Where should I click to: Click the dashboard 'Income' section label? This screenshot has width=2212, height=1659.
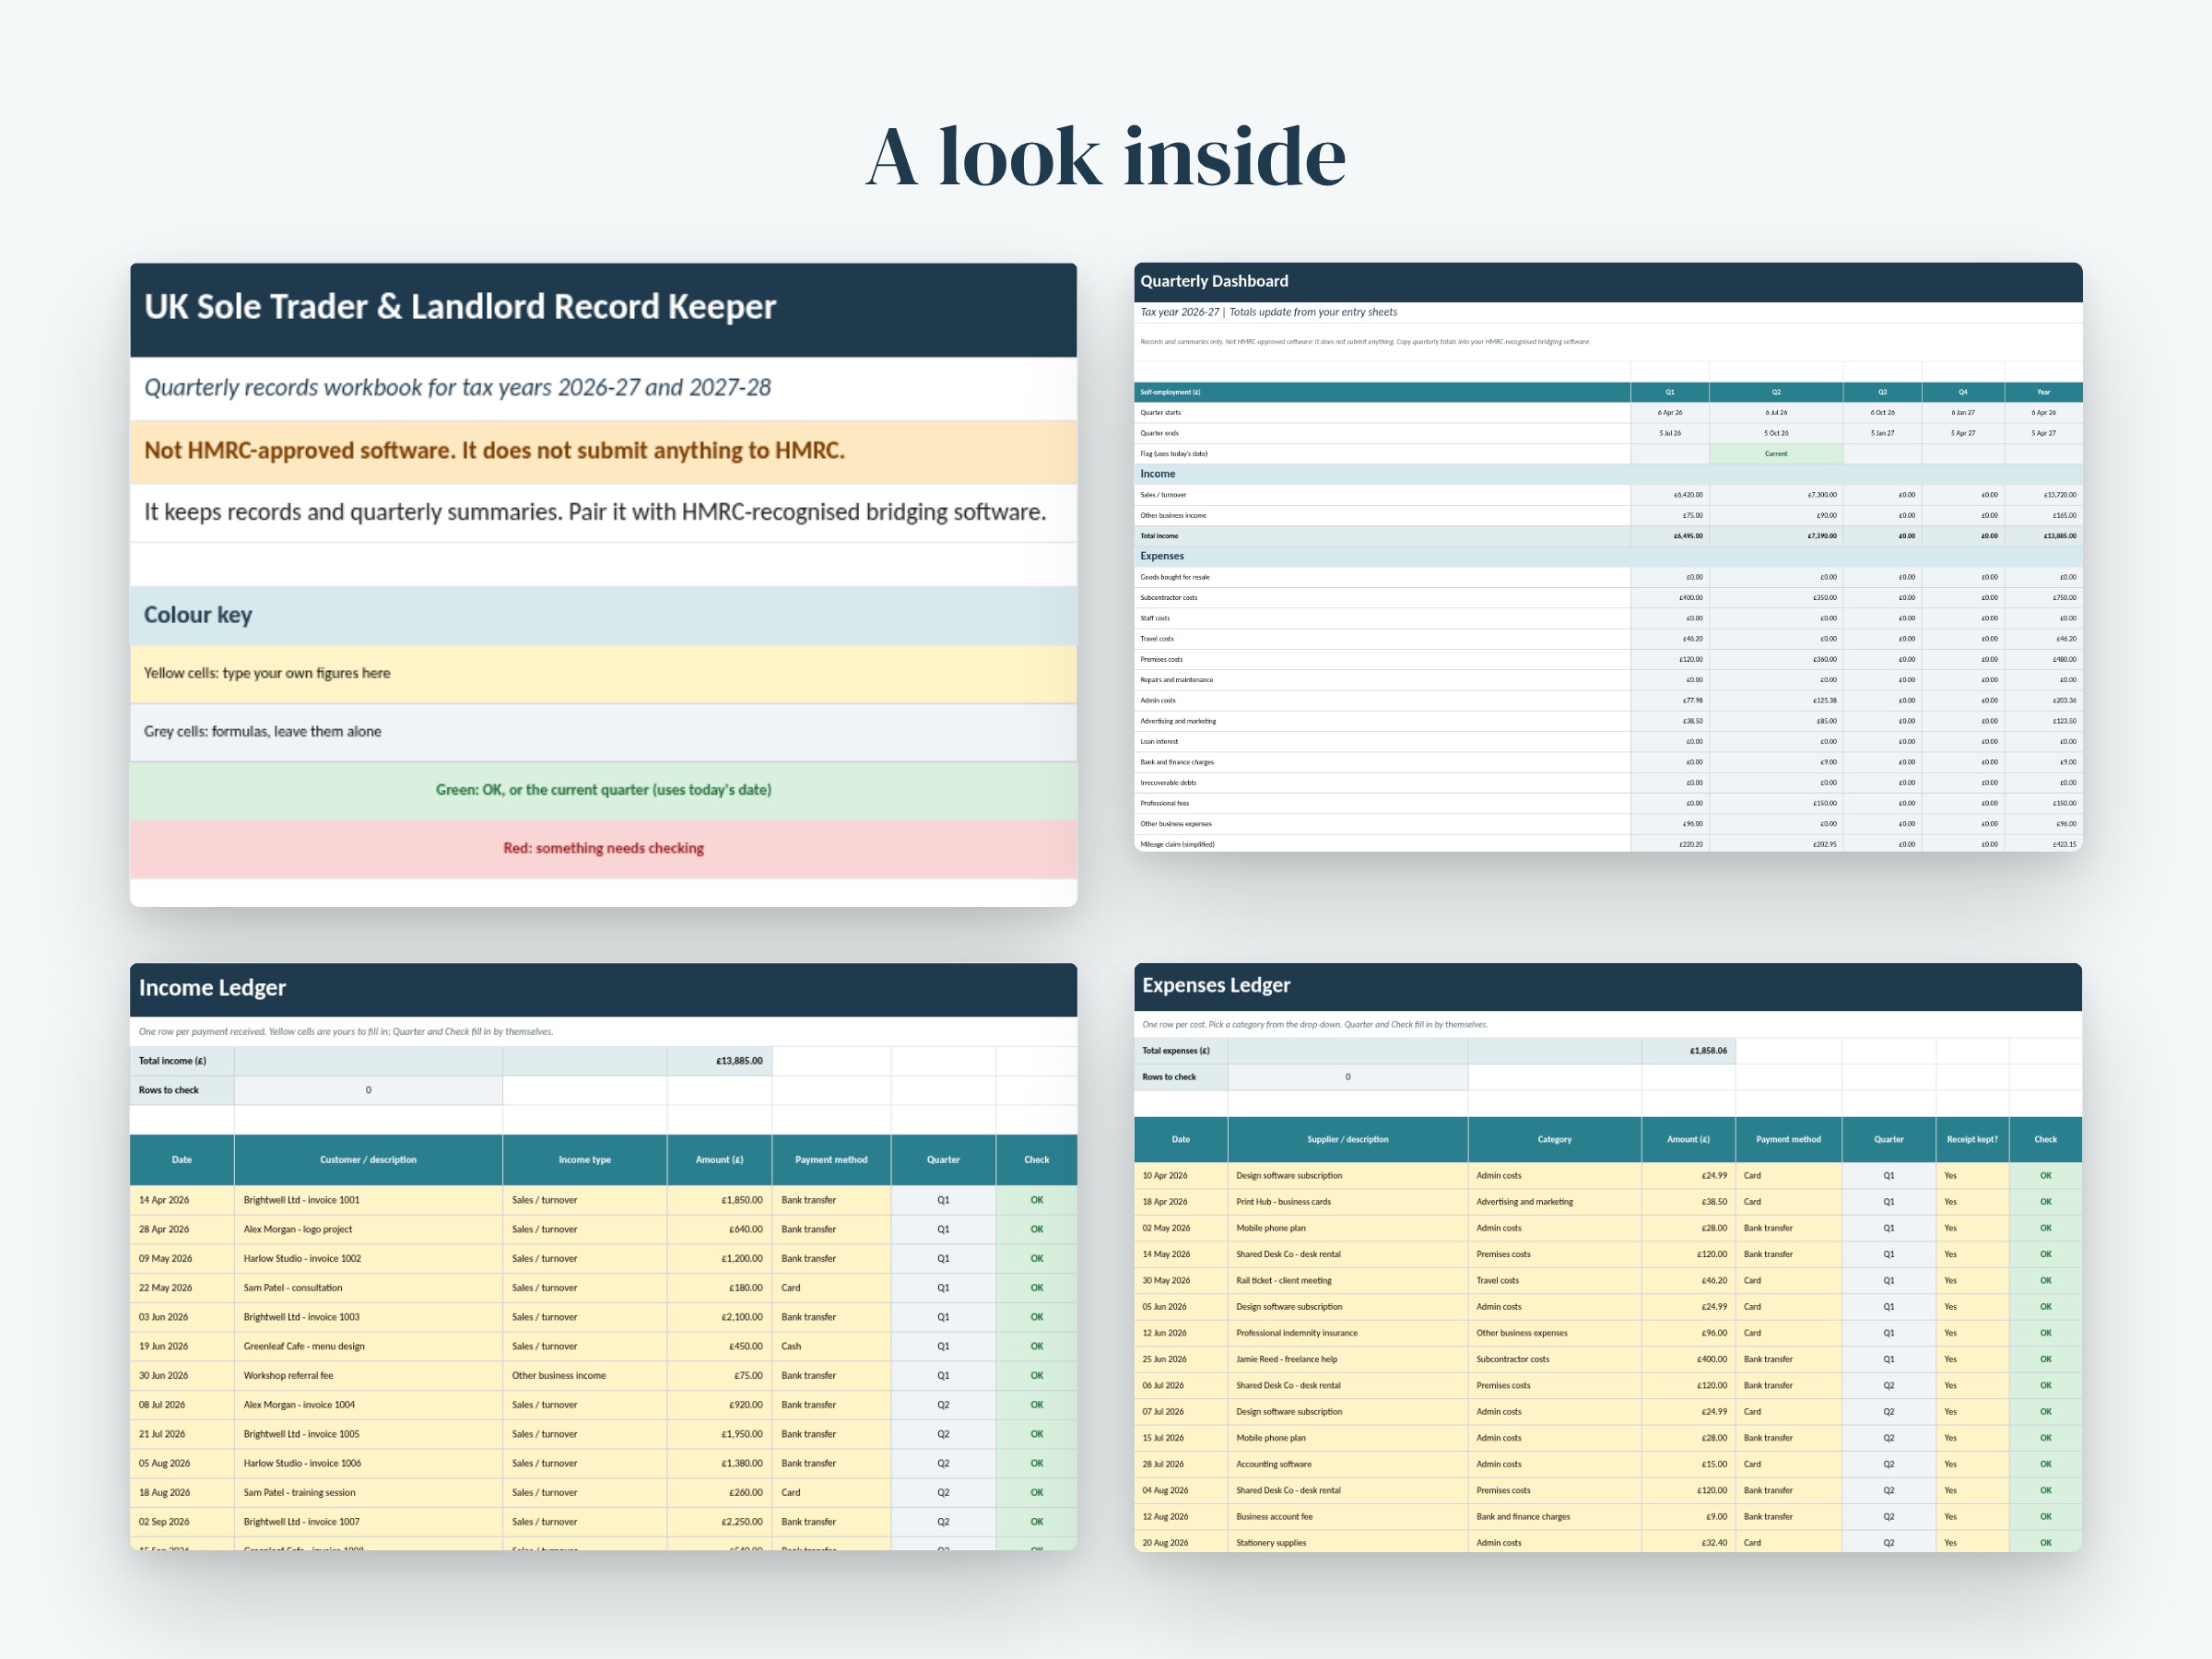click(1158, 474)
